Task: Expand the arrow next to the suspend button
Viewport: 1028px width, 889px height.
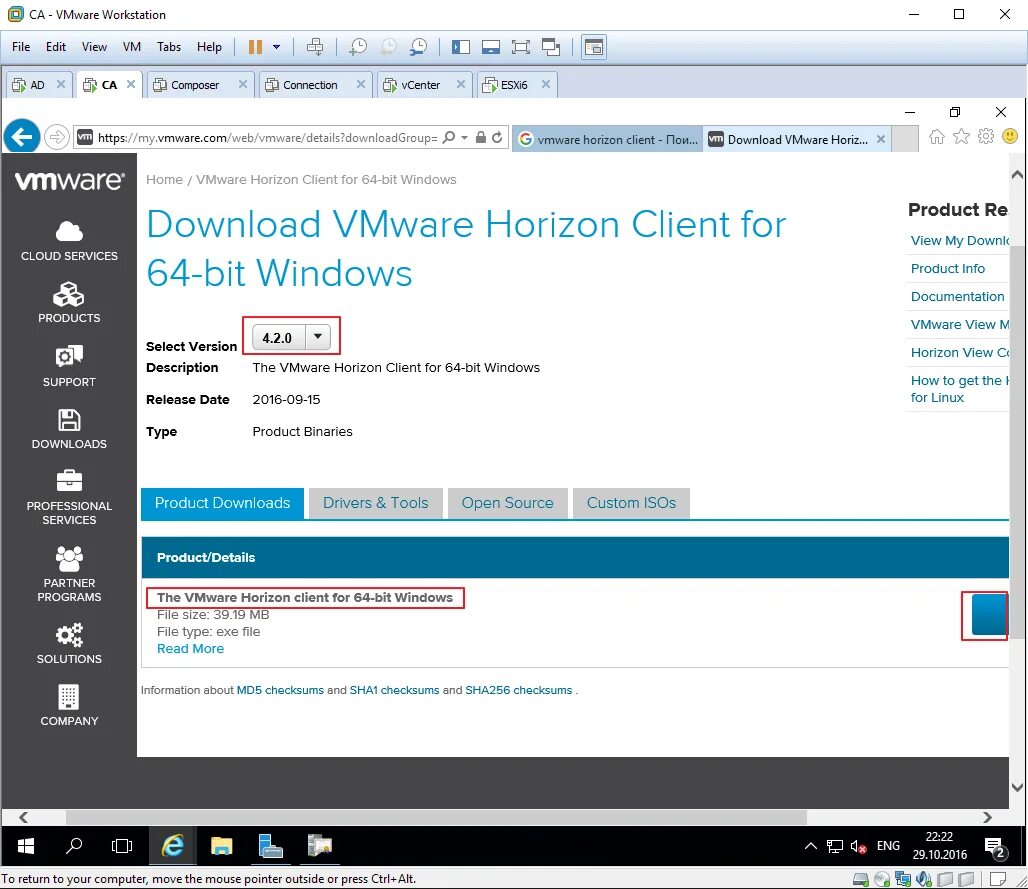Action: [x=275, y=46]
